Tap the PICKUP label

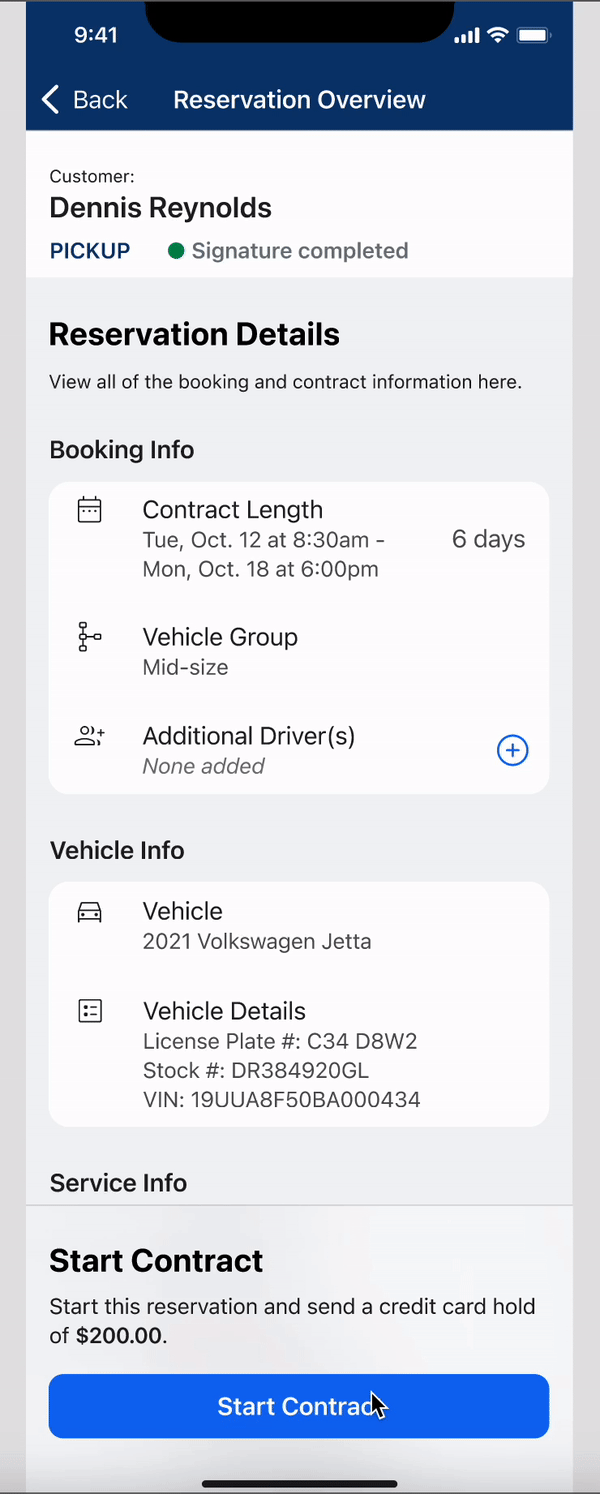click(90, 251)
